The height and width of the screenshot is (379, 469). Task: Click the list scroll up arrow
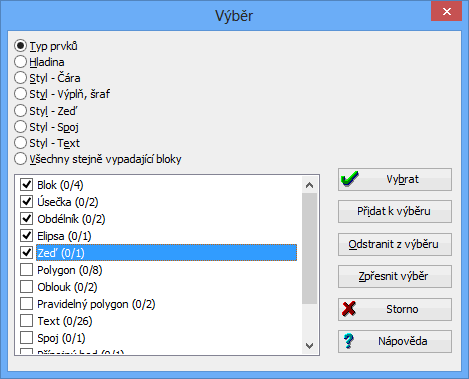coord(309,185)
